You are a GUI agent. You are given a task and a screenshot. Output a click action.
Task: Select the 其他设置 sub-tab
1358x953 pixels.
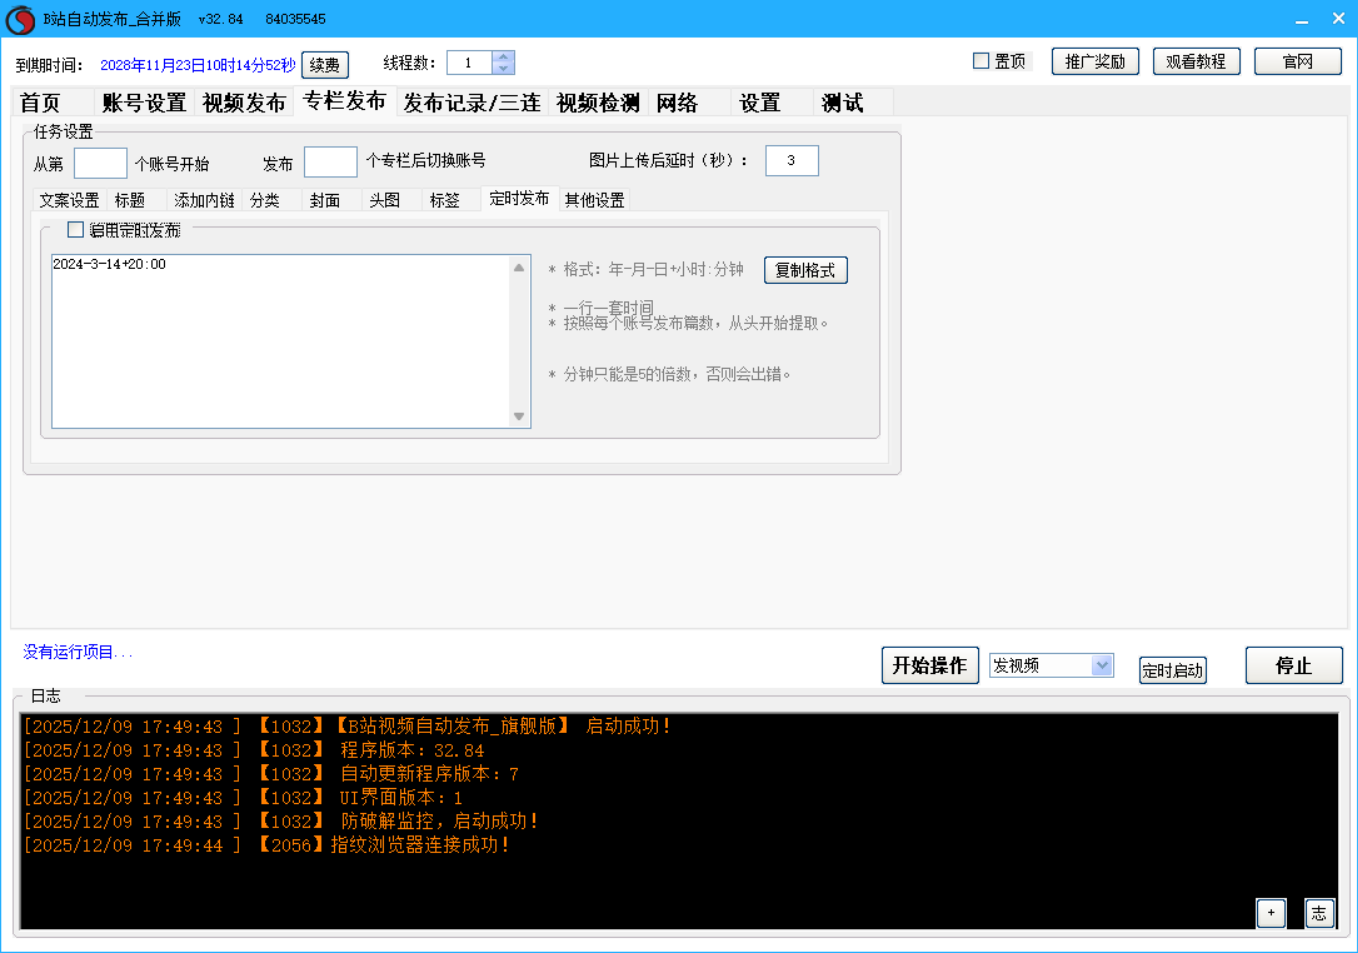click(x=594, y=200)
